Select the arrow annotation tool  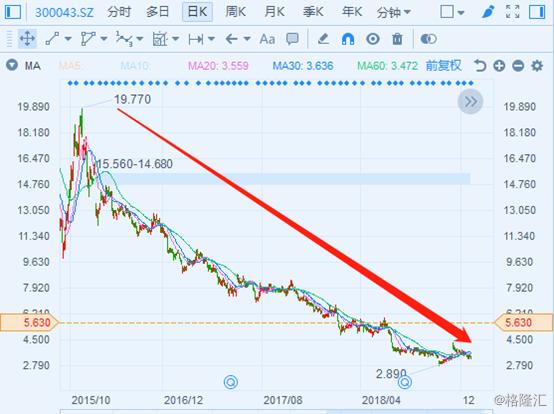[x=231, y=39]
